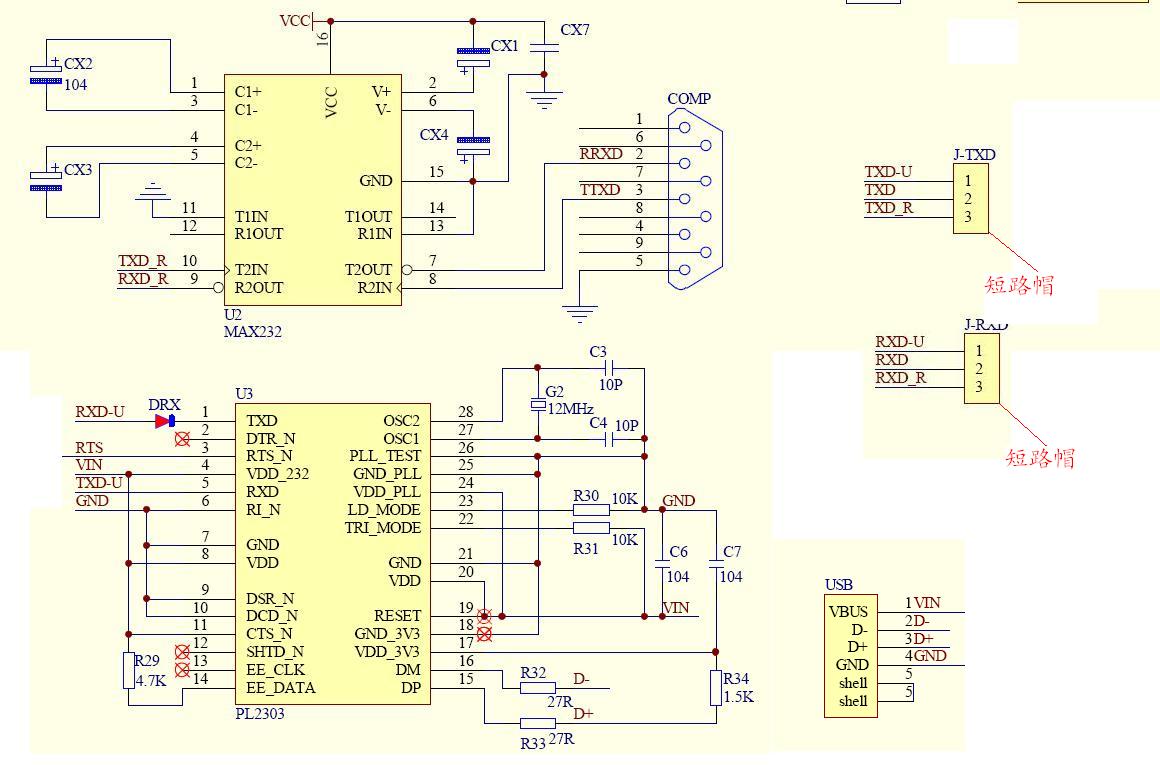Click ground symbol below CX7 capacitor
Viewport: 1160px width, 765px height.
point(544,101)
